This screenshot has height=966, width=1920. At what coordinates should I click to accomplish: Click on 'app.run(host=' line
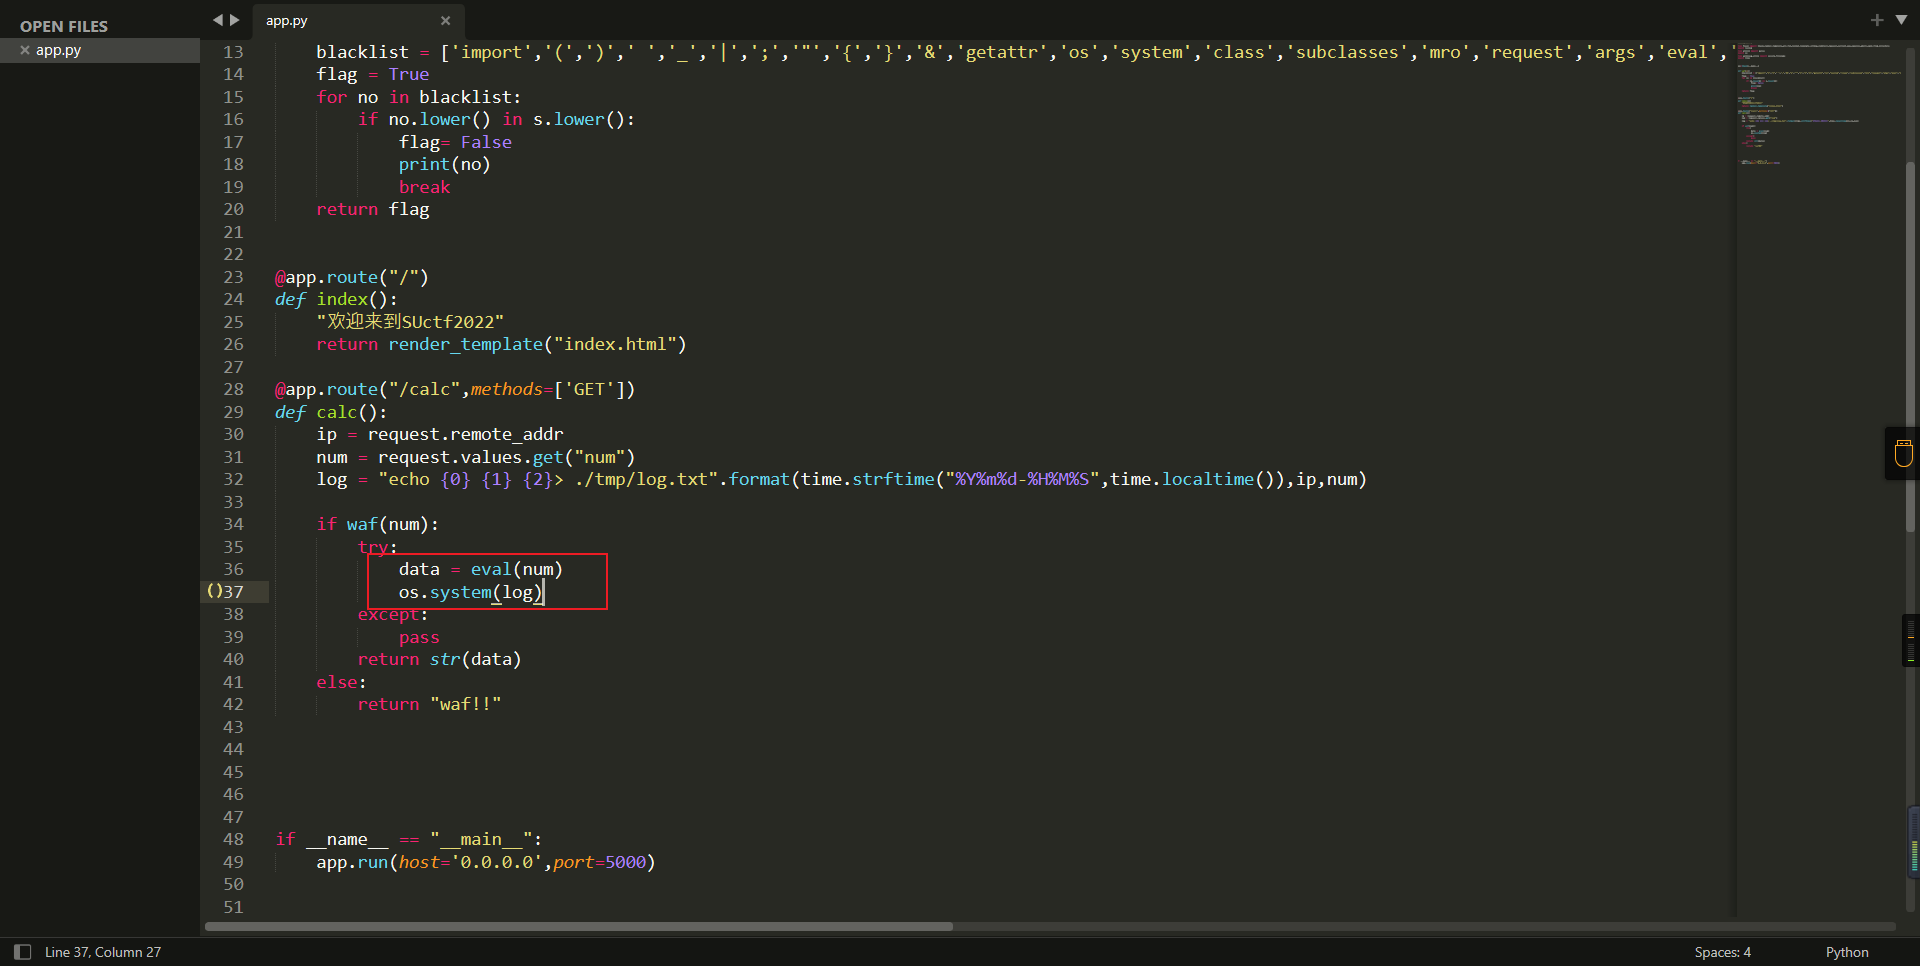[x=485, y=862]
